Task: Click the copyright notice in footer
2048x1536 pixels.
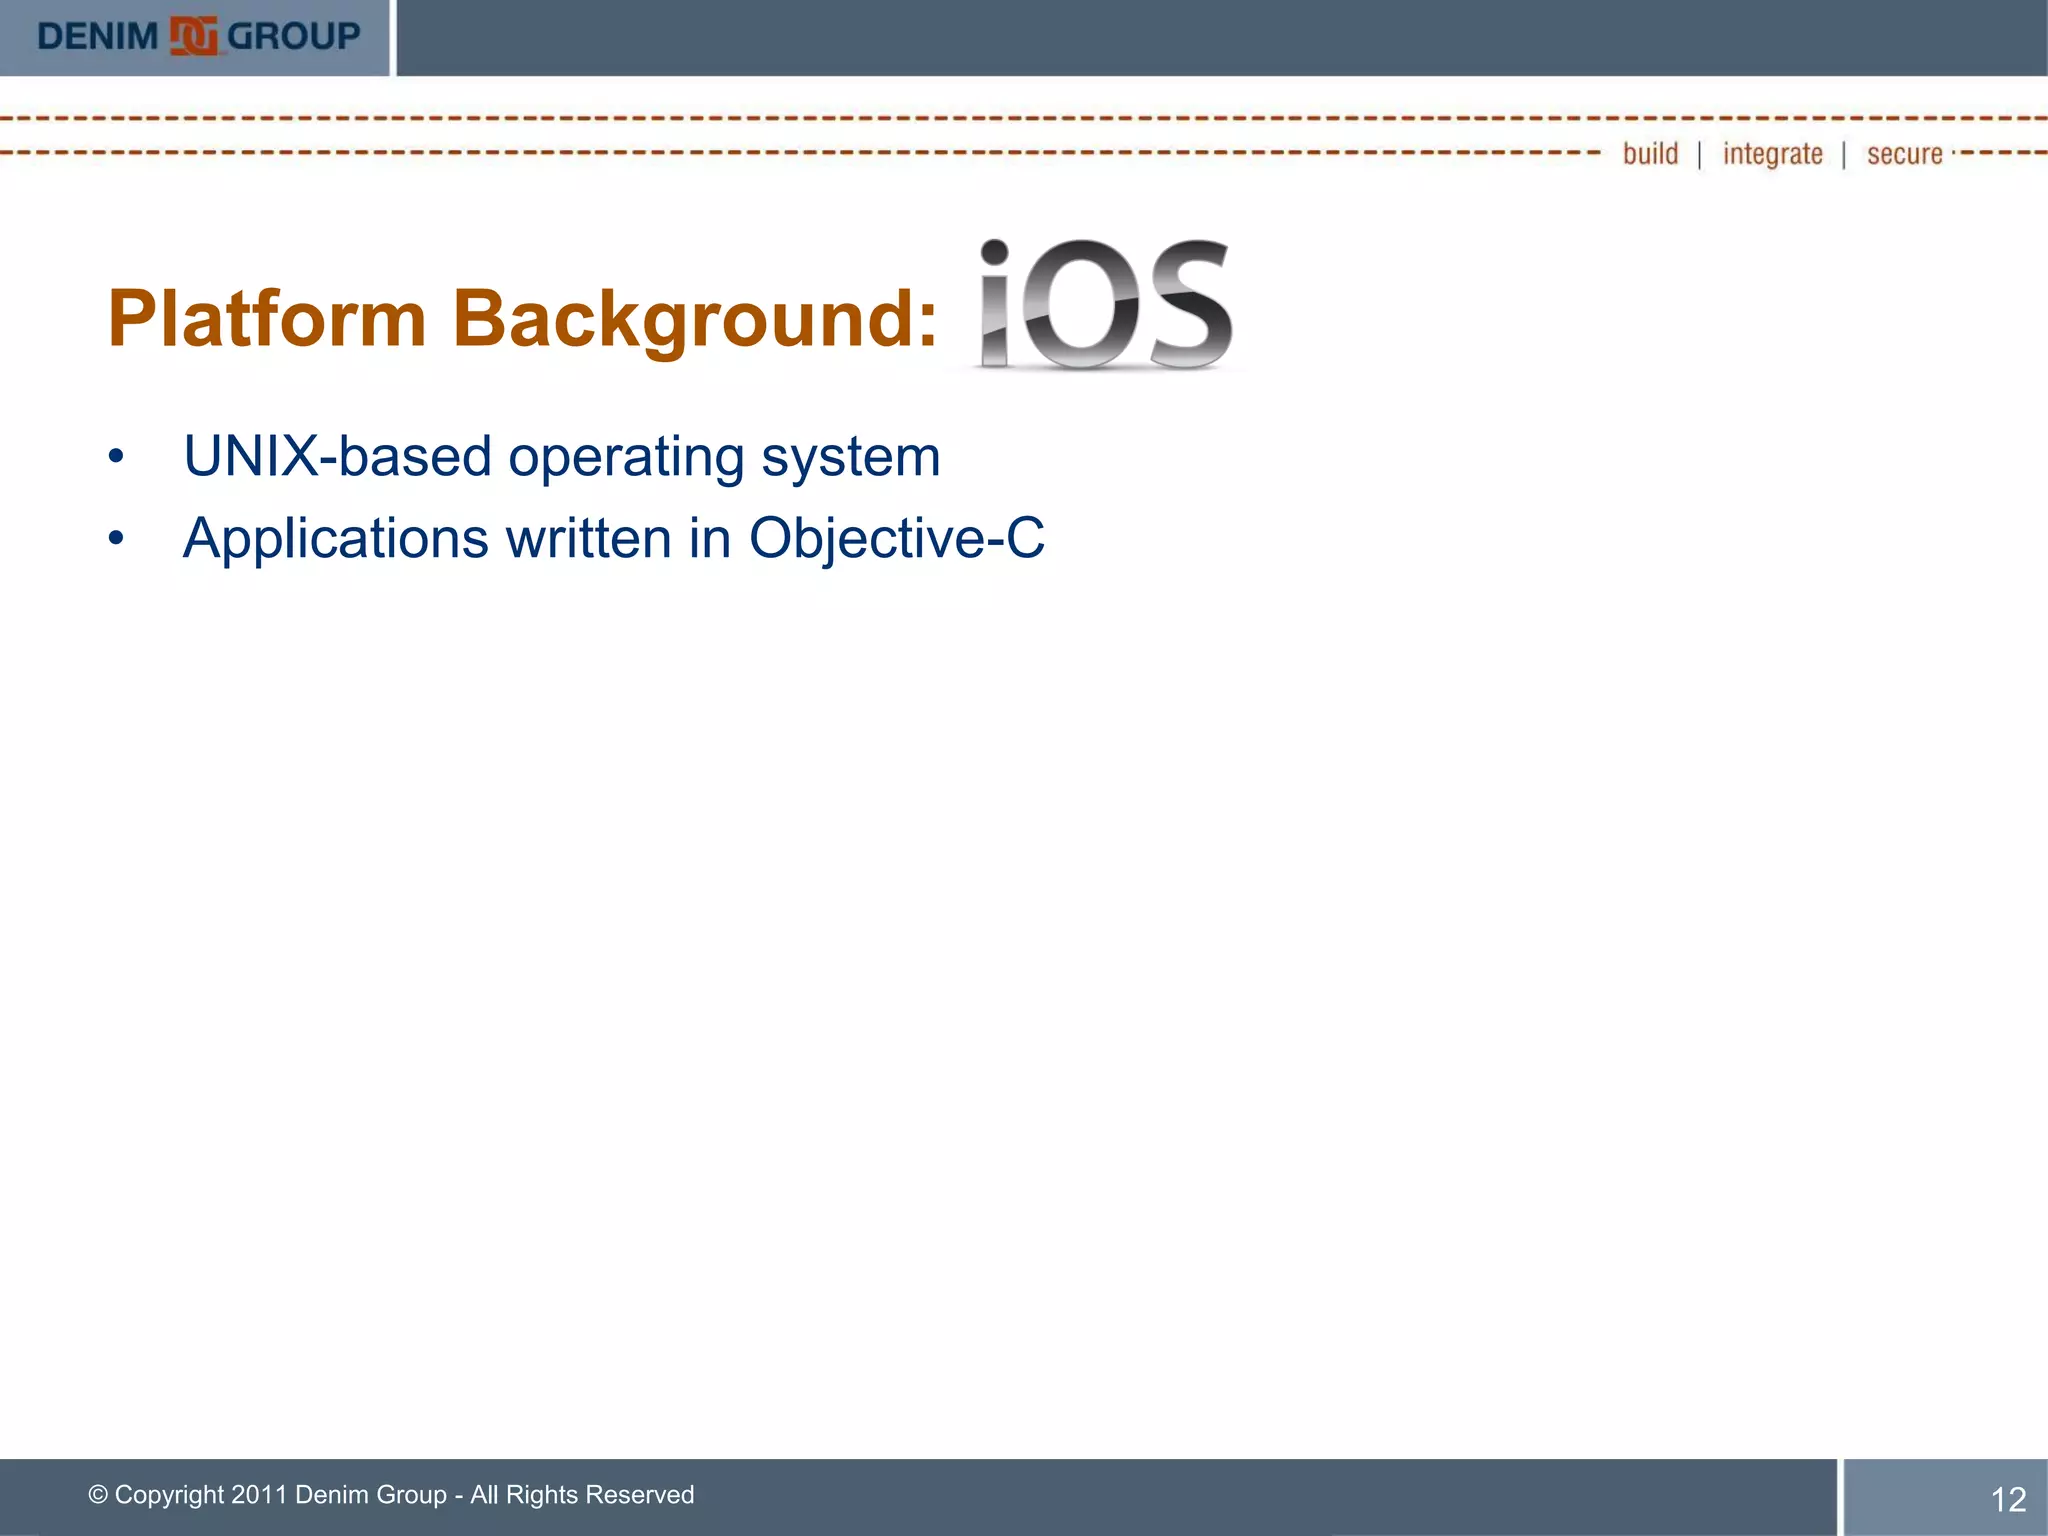Action: pyautogui.click(x=391, y=1494)
